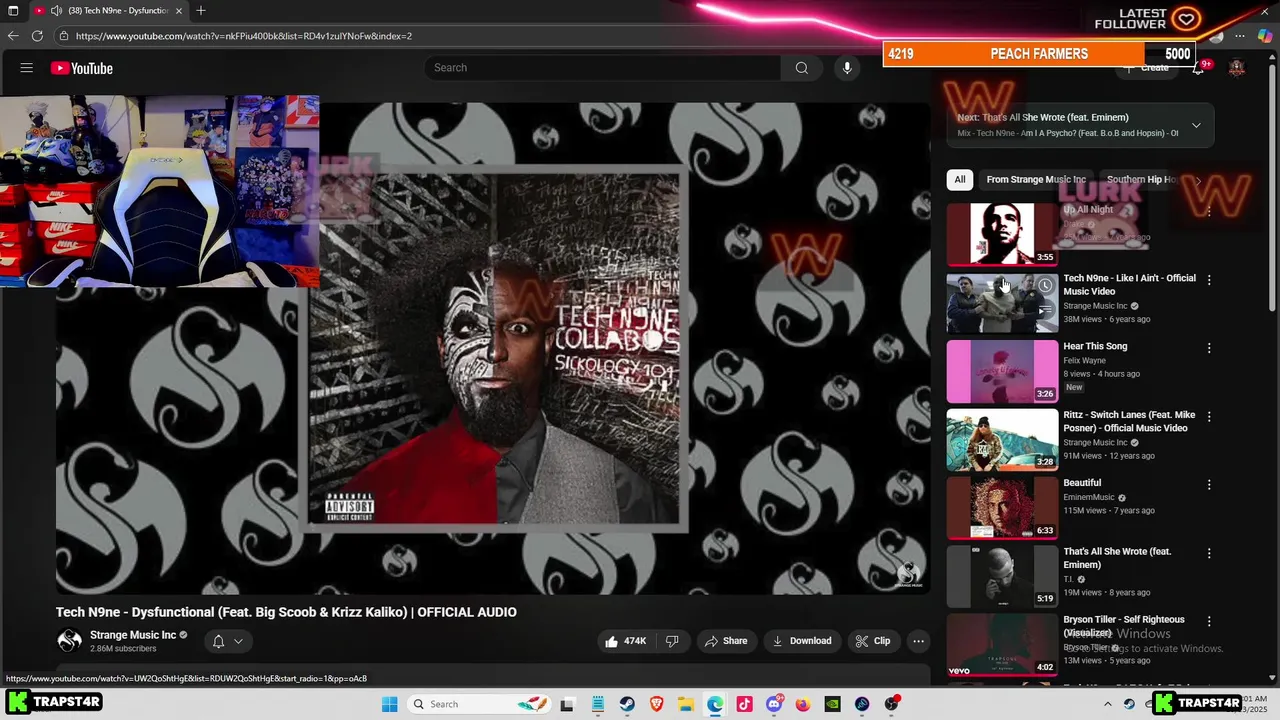Screen dimensions: 1280x720
Task: Click the search magnifier button
Action: pyautogui.click(x=801, y=68)
